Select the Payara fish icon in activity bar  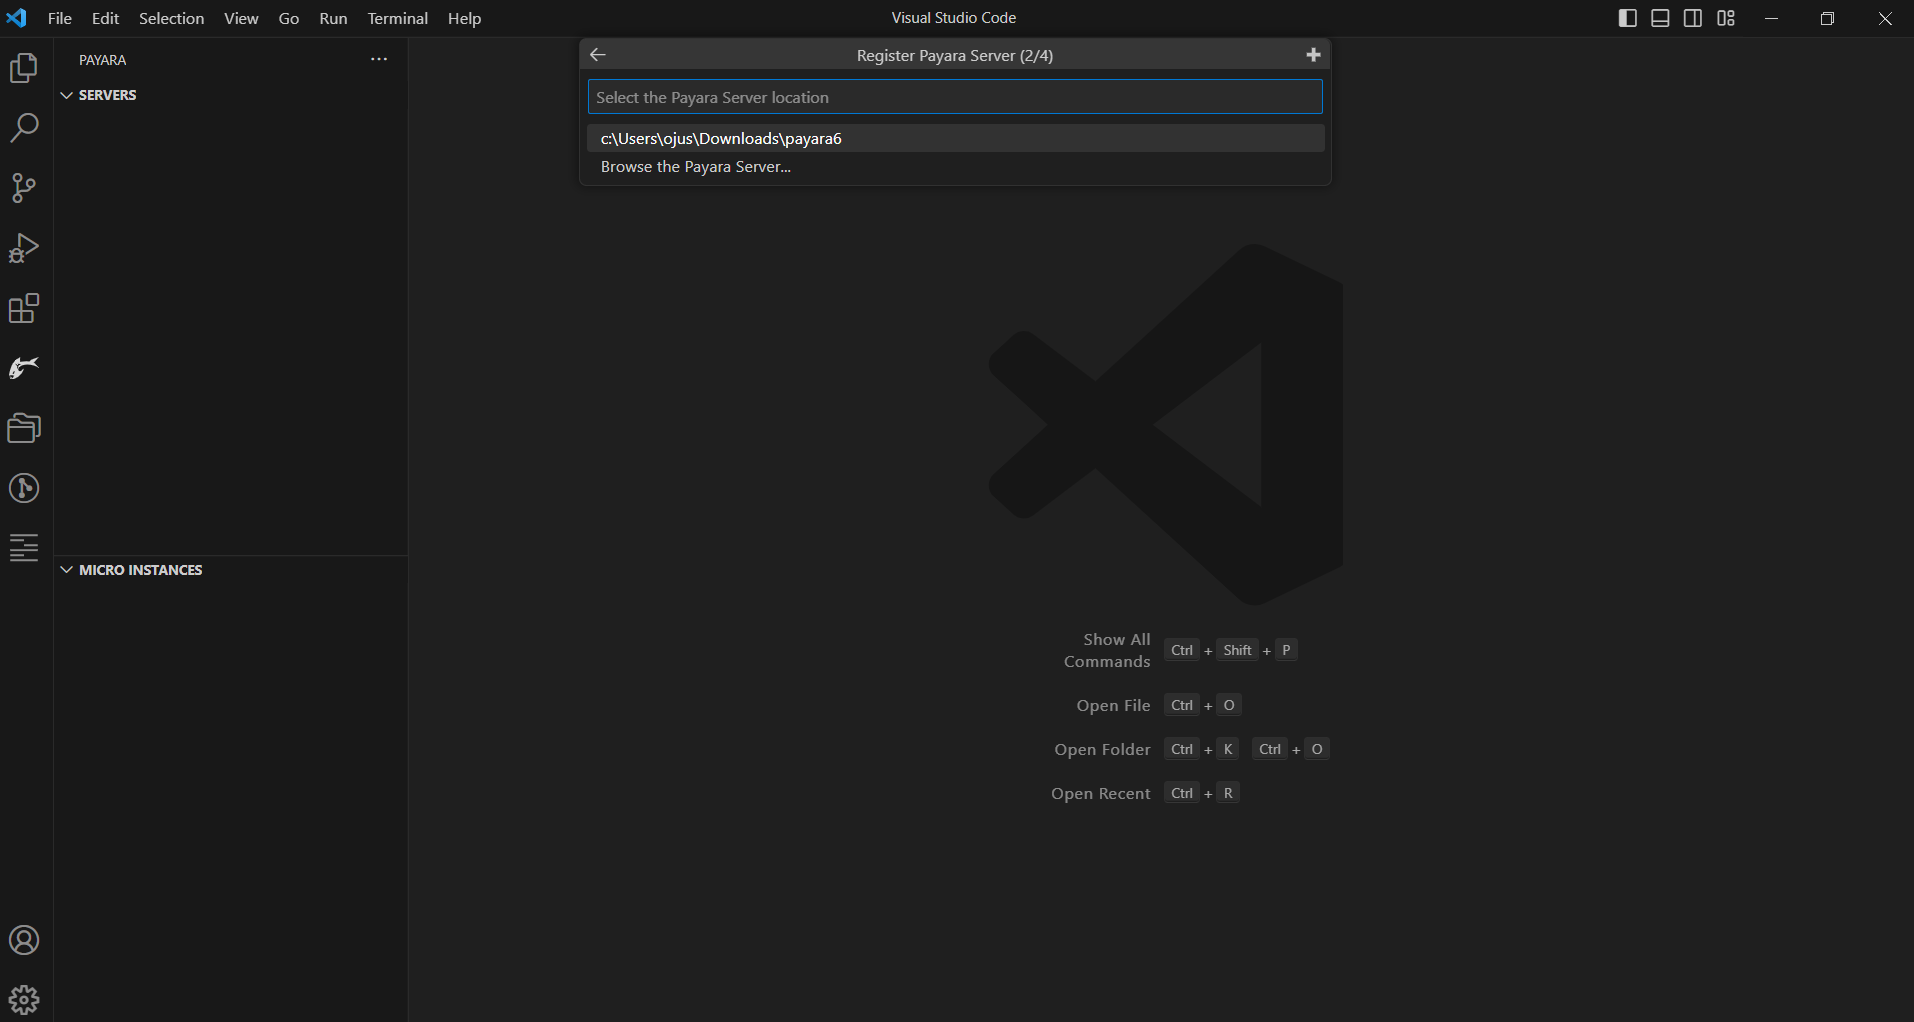(x=24, y=368)
